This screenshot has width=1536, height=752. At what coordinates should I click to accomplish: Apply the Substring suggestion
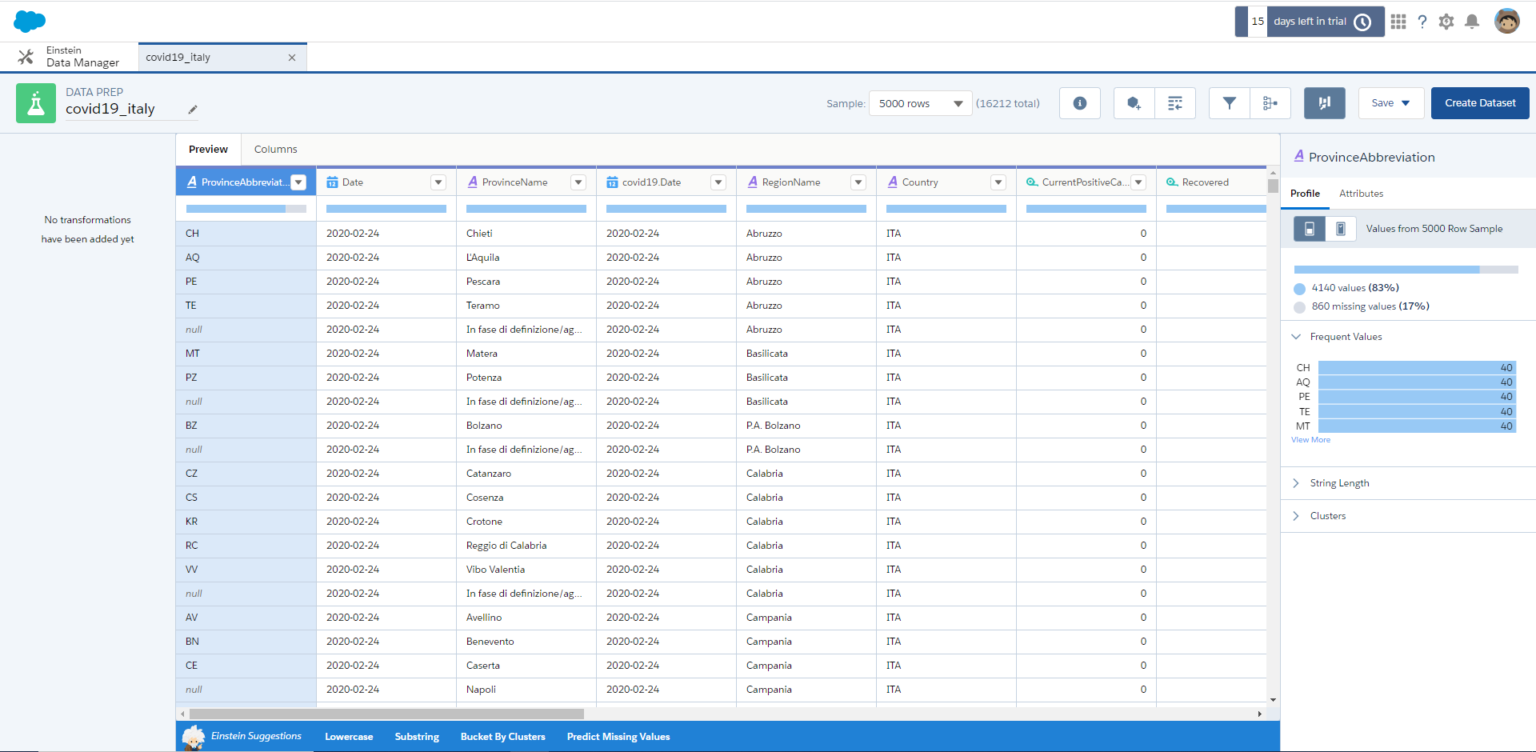(417, 737)
